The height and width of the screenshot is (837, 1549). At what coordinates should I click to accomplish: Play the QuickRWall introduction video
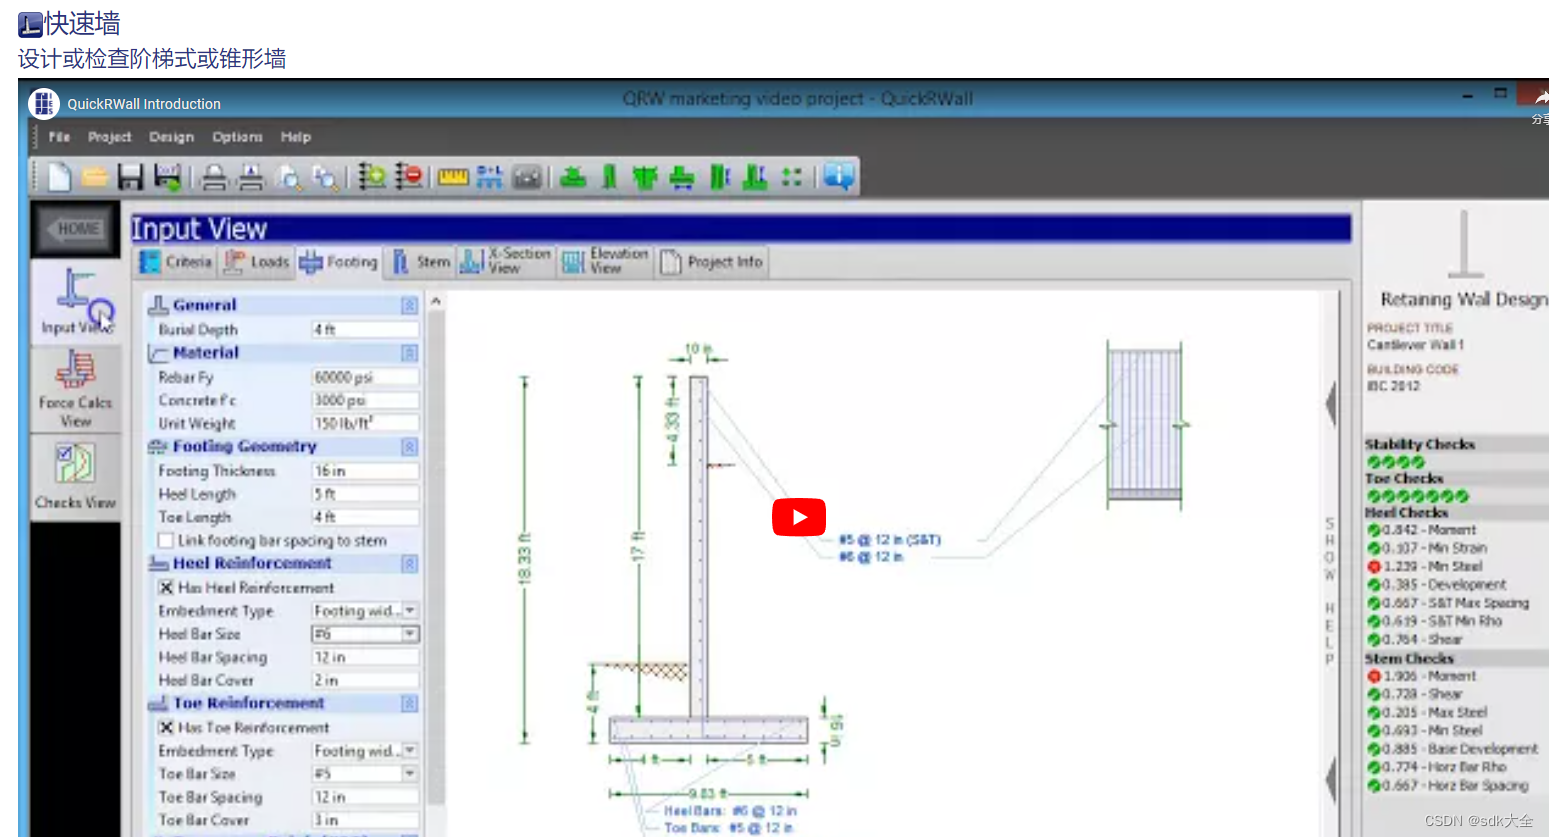tap(798, 517)
